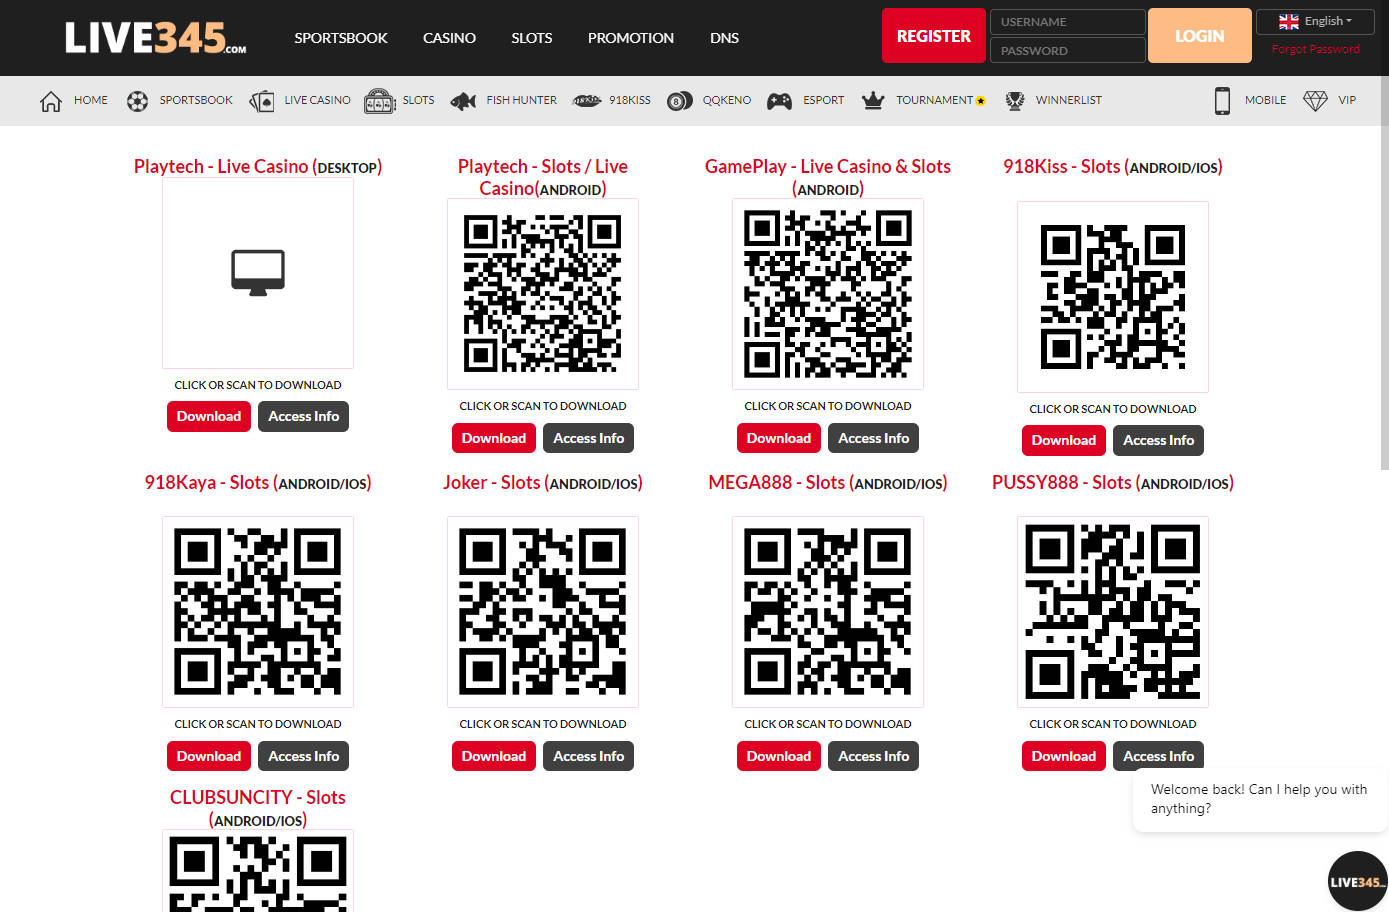Click the Forgot Password link
The height and width of the screenshot is (912, 1389).
click(x=1315, y=49)
